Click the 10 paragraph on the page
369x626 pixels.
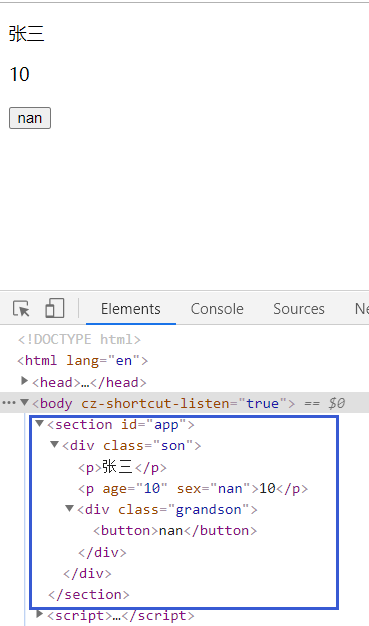click(20, 74)
